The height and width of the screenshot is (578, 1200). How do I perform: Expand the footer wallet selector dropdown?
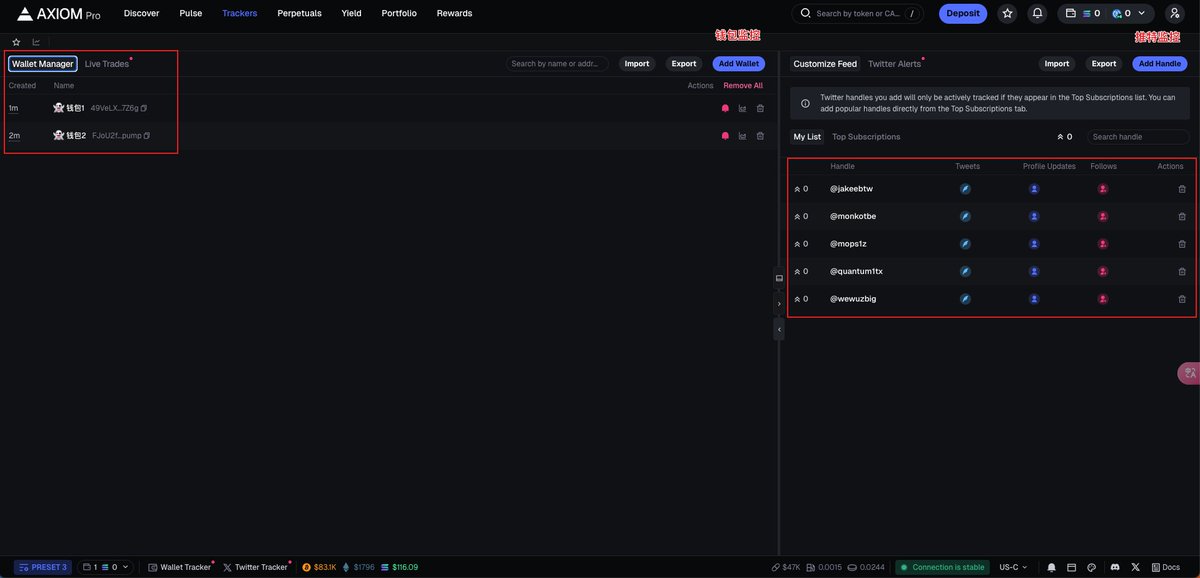[106, 567]
